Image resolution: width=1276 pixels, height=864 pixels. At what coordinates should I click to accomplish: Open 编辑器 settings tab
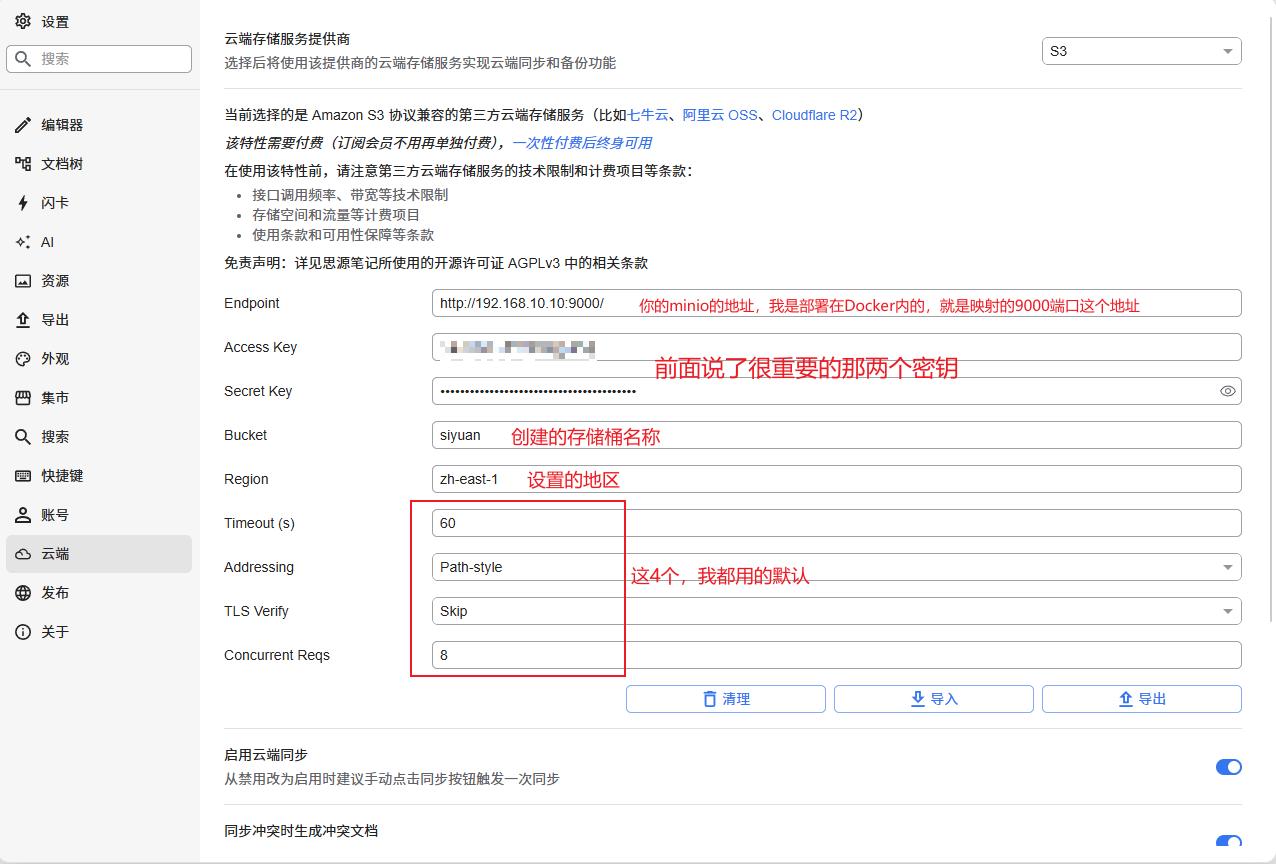tap(99, 125)
